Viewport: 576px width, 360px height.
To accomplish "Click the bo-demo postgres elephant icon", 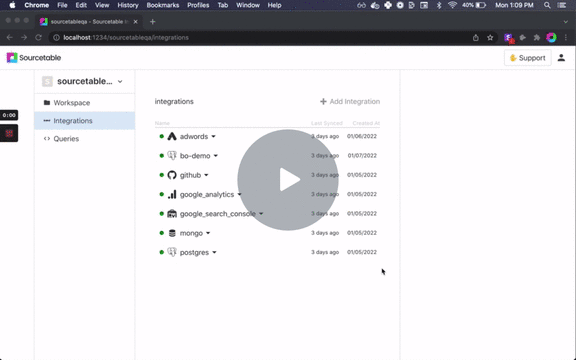I will [172, 155].
